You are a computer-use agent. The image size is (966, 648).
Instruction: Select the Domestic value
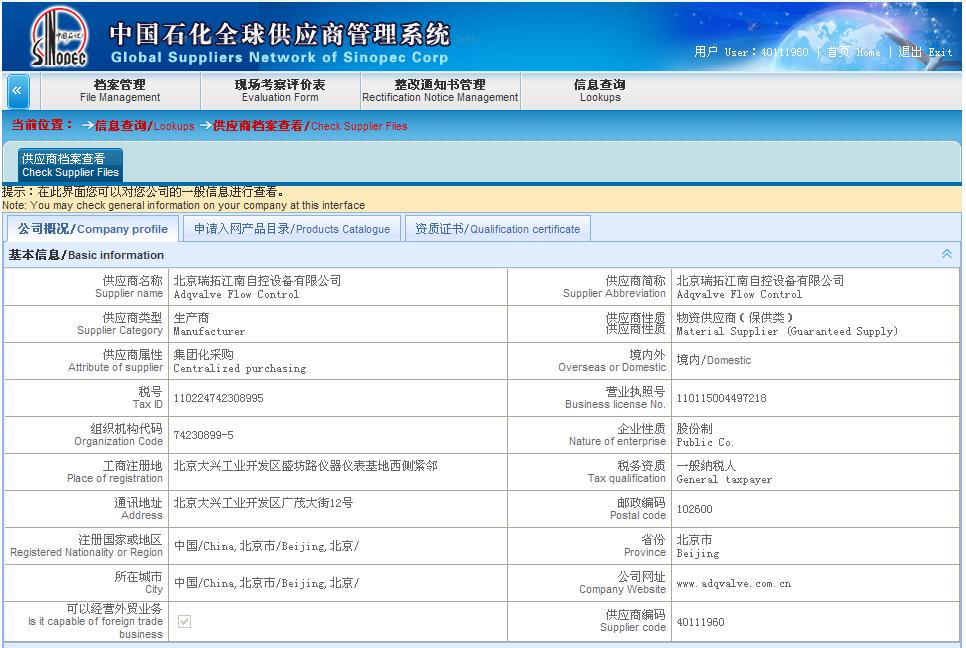[713, 360]
